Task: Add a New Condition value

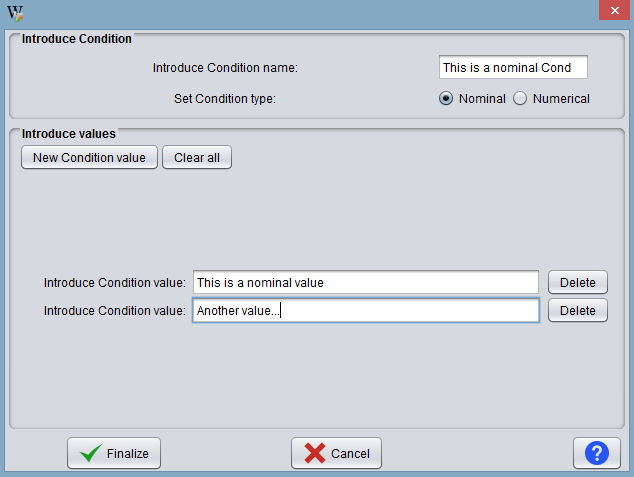Action: pyautogui.click(x=89, y=157)
